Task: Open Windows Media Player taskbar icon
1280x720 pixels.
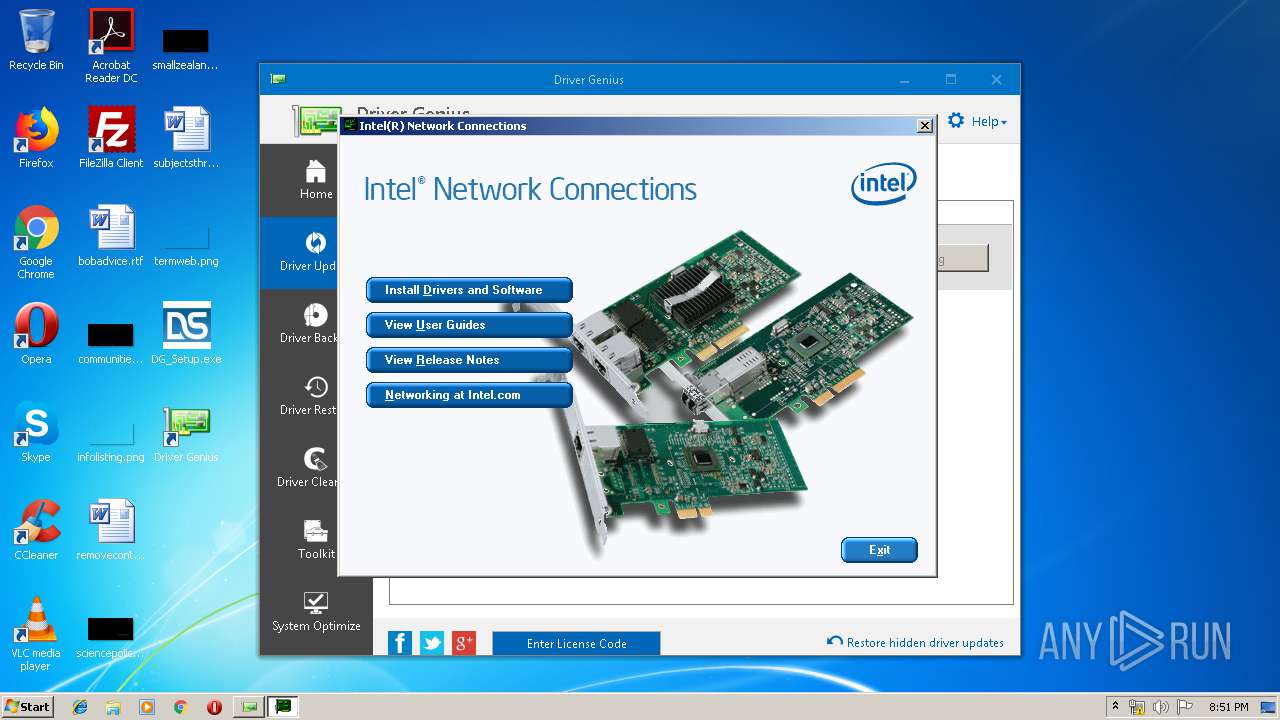Action: click(x=147, y=707)
